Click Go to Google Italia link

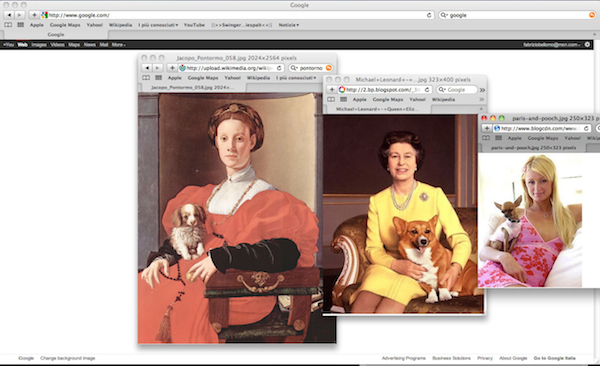(554, 358)
